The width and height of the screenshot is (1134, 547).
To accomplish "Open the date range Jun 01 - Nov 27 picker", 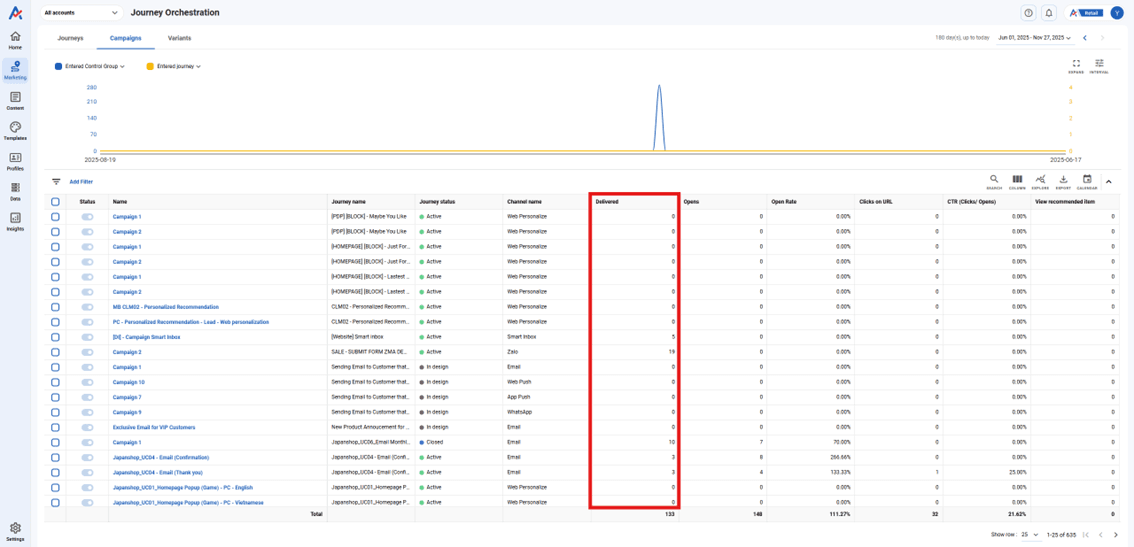I will coord(1034,38).
